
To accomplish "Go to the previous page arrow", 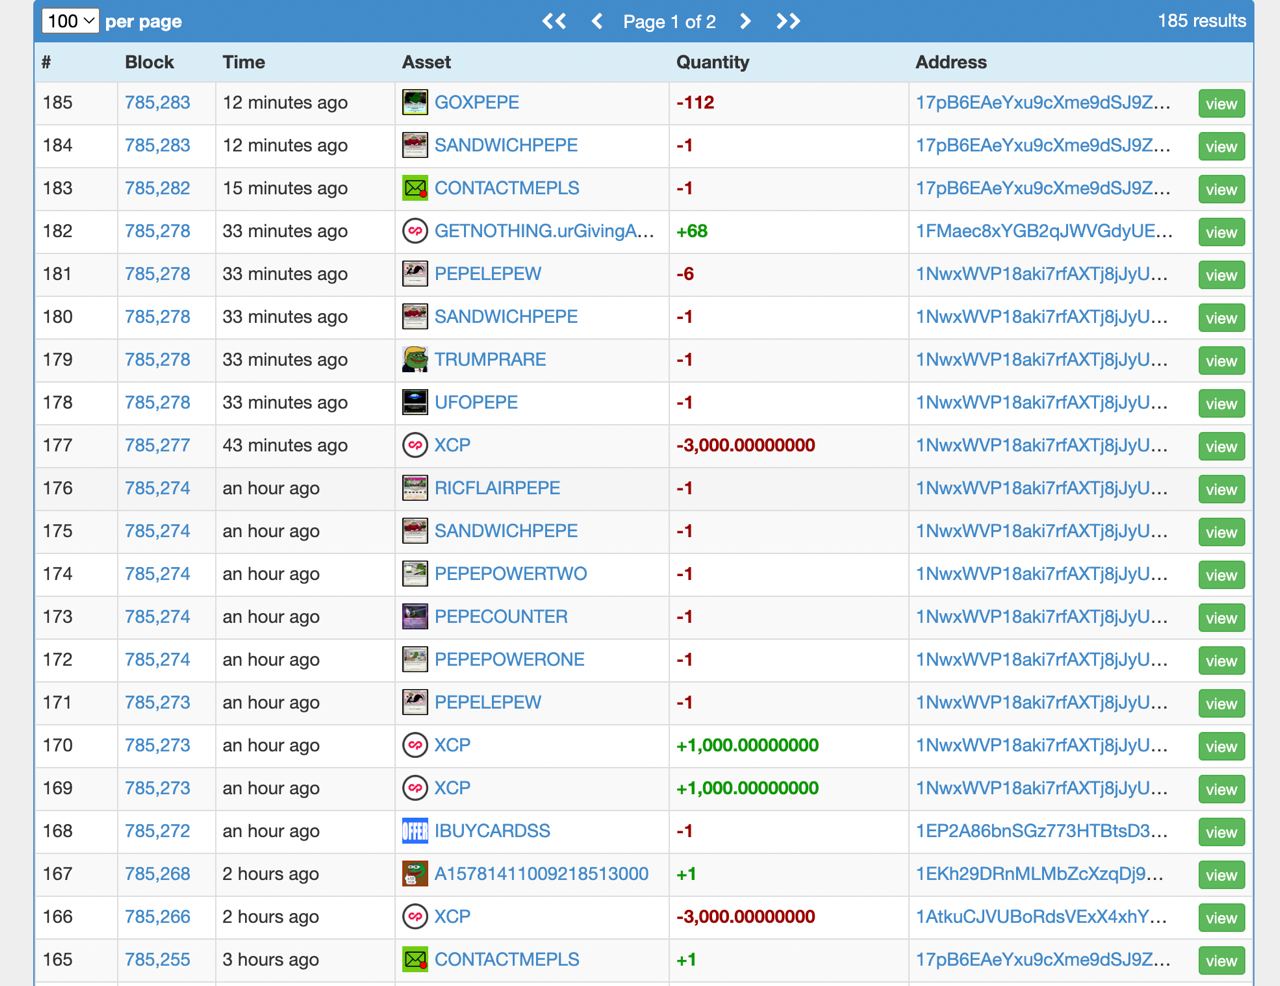I will click(597, 21).
